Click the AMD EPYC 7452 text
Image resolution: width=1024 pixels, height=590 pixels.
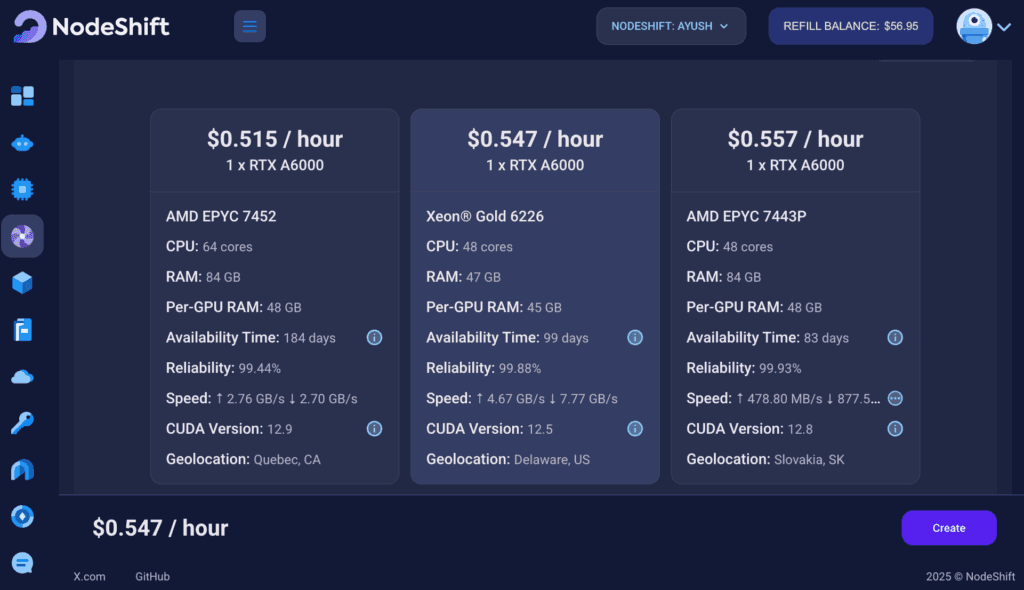(221, 216)
